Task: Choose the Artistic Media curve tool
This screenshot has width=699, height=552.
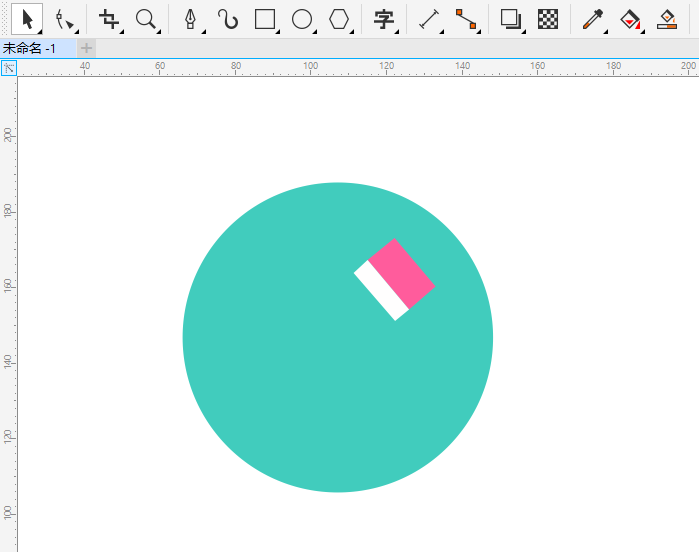Action: coord(228,20)
